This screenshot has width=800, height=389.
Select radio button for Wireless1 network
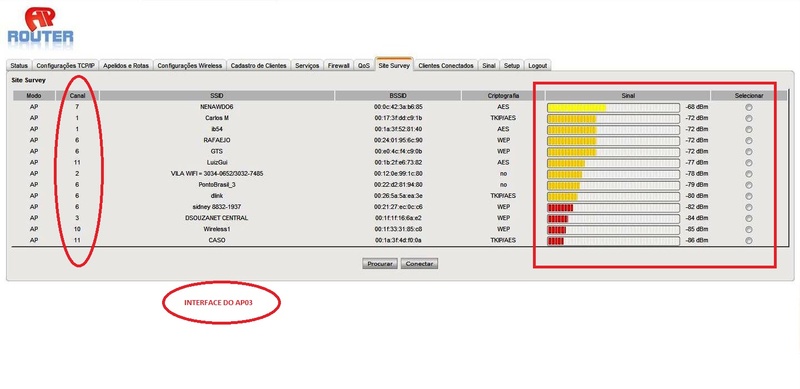pos(748,230)
